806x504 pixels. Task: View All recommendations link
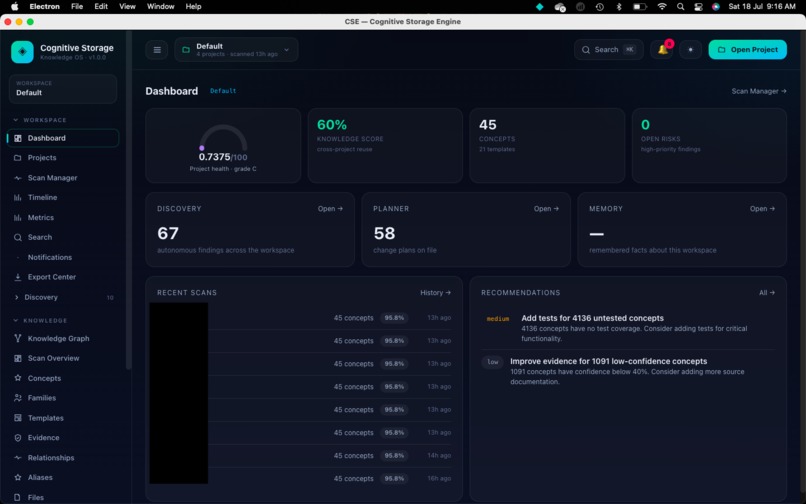pos(767,293)
